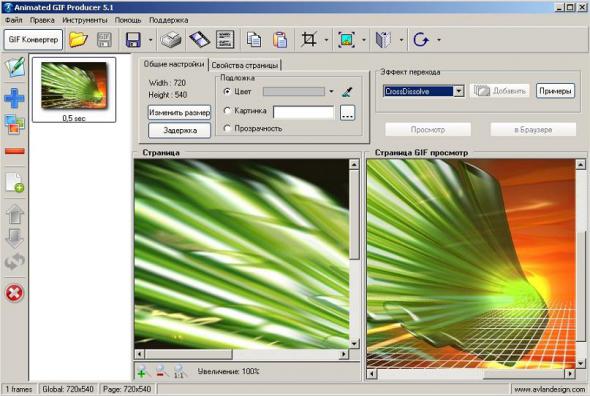
Task: Click the Задержка button
Action: coord(179,131)
